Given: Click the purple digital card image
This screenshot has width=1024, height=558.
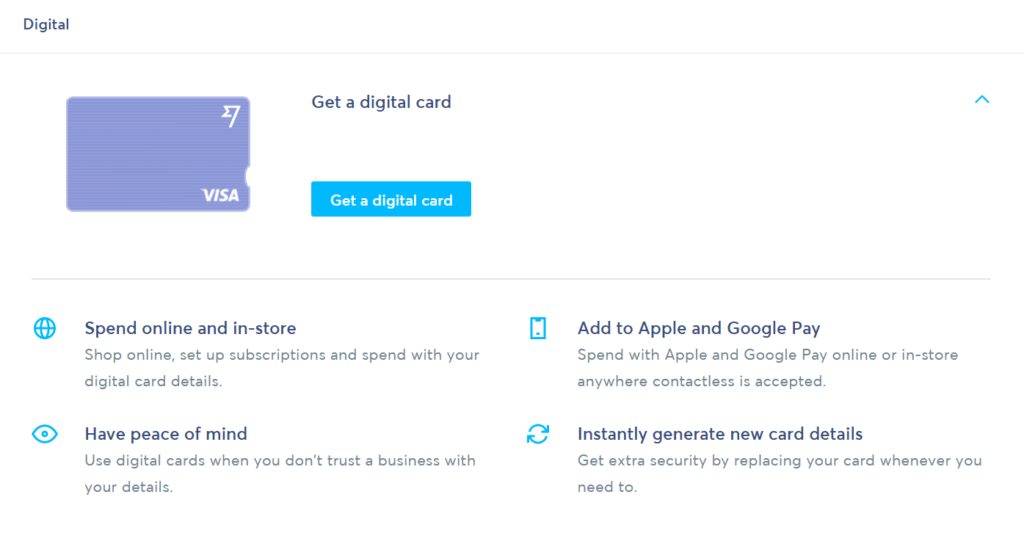Looking at the screenshot, I should pyautogui.click(x=158, y=154).
